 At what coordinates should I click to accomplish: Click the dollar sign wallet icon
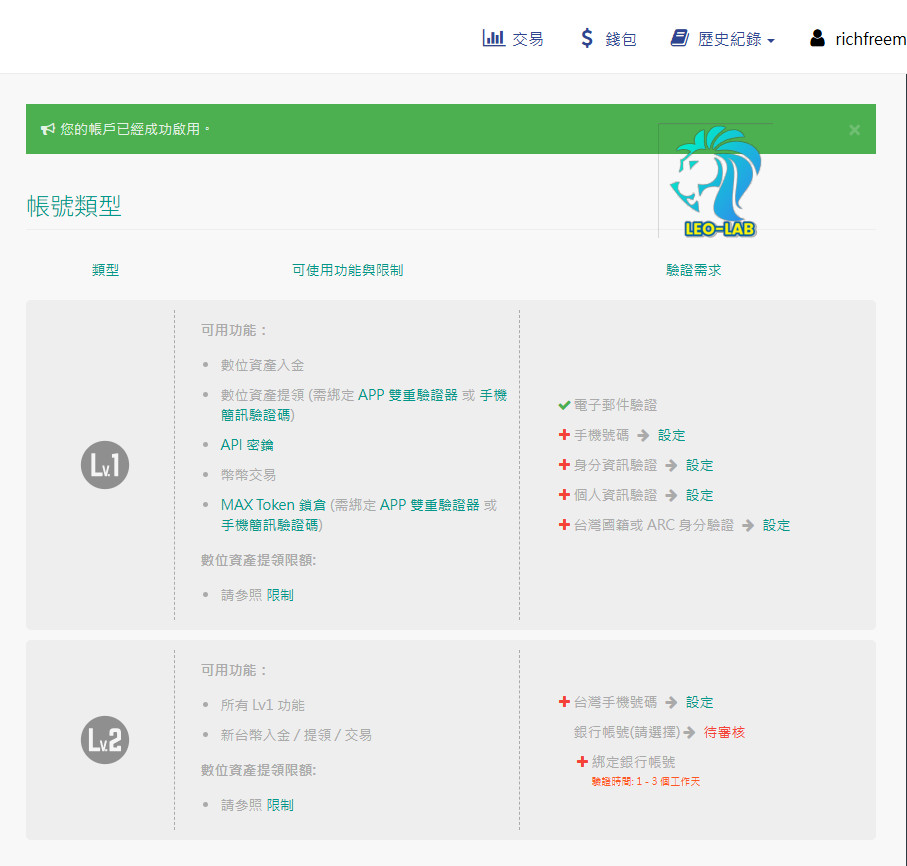click(587, 37)
